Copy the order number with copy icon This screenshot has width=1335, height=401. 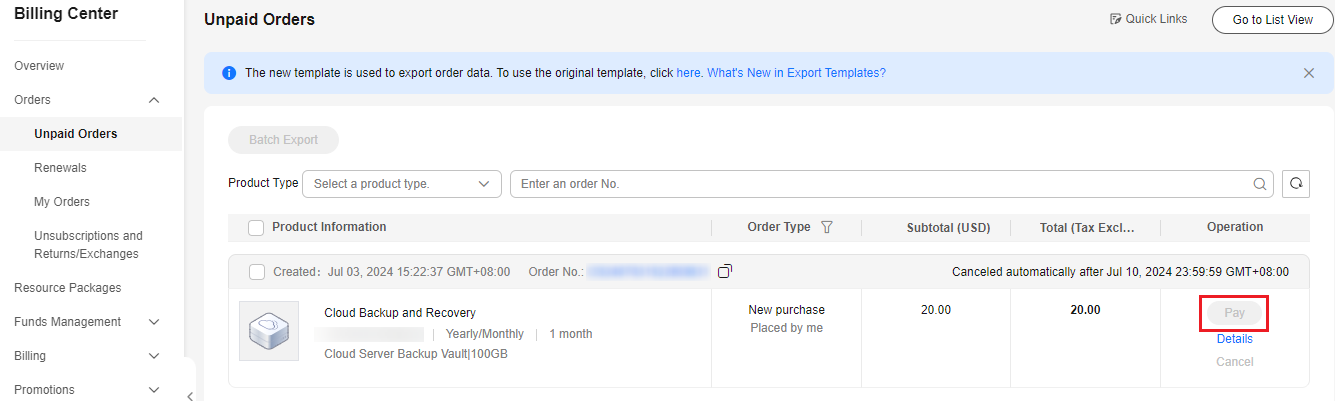725,271
